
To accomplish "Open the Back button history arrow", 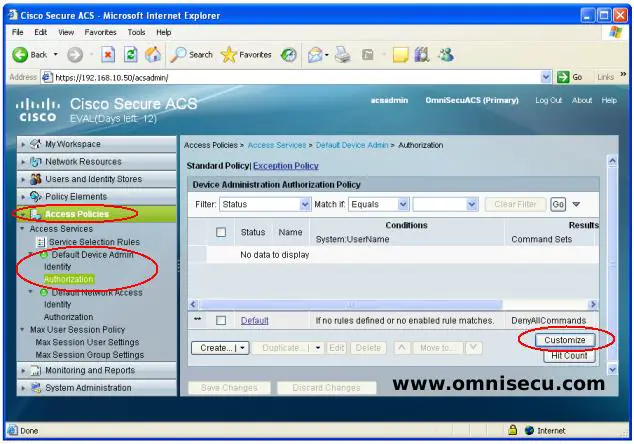I will (x=55, y=54).
